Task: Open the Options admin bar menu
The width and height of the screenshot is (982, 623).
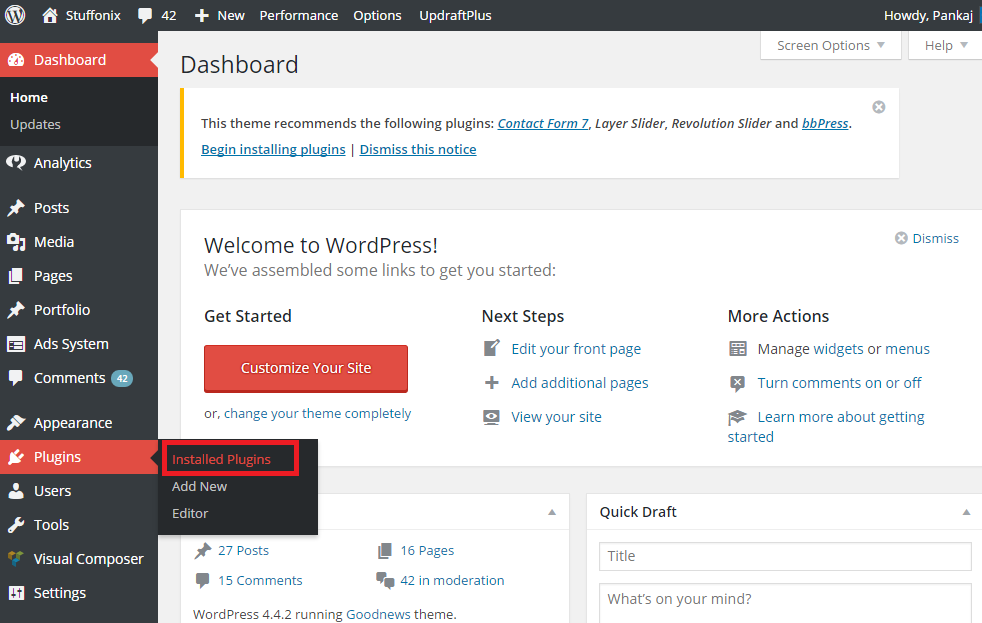Action: pyautogui.click(x=377, y=16)
